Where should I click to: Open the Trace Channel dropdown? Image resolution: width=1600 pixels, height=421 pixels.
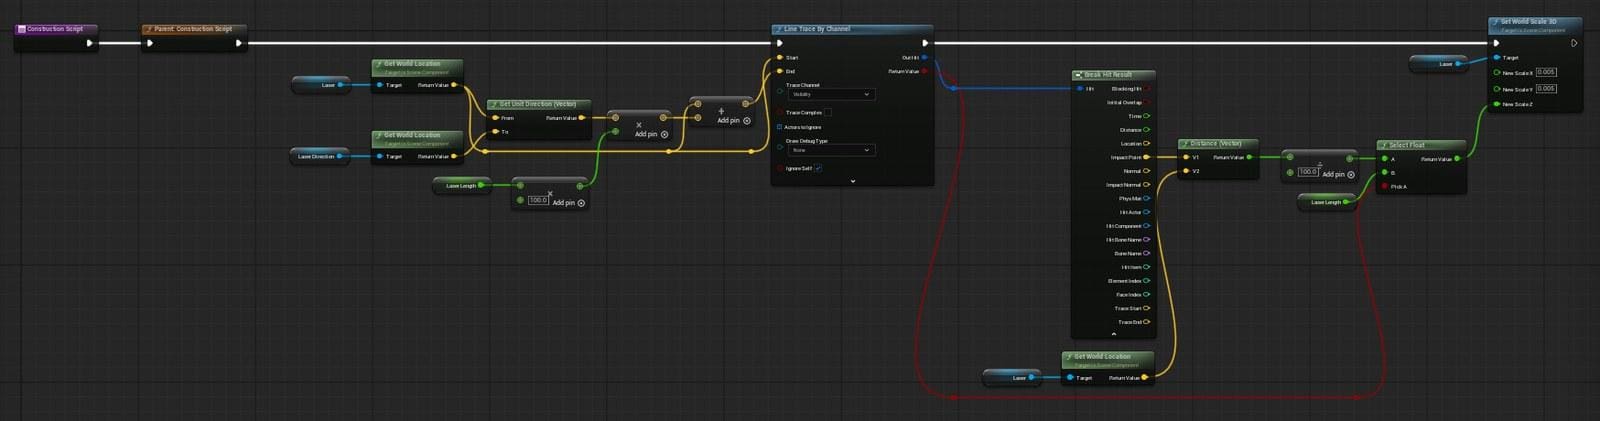pyautogui.click(x=831, y=94)
